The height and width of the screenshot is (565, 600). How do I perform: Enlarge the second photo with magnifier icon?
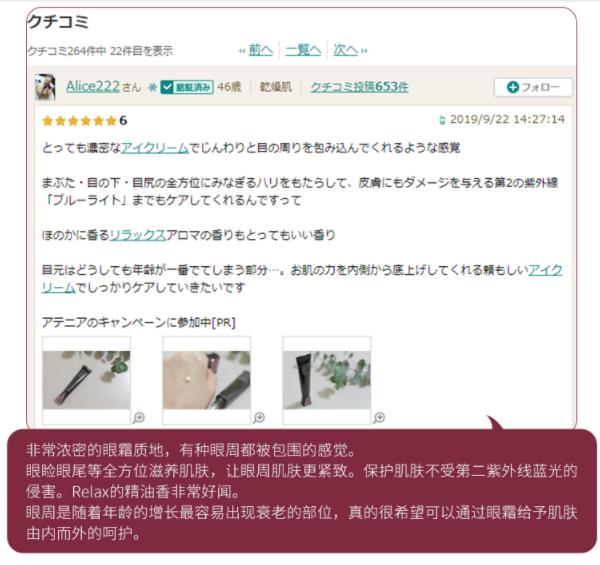click(259, 417)
